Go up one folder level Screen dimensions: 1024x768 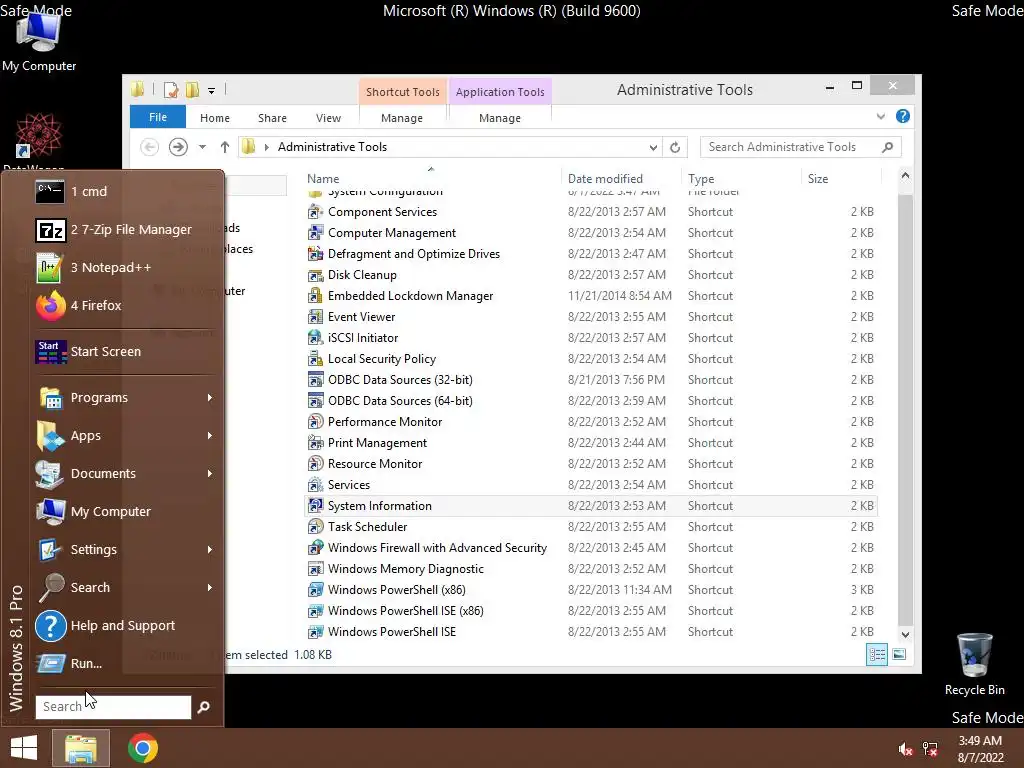tap(225, 147)
